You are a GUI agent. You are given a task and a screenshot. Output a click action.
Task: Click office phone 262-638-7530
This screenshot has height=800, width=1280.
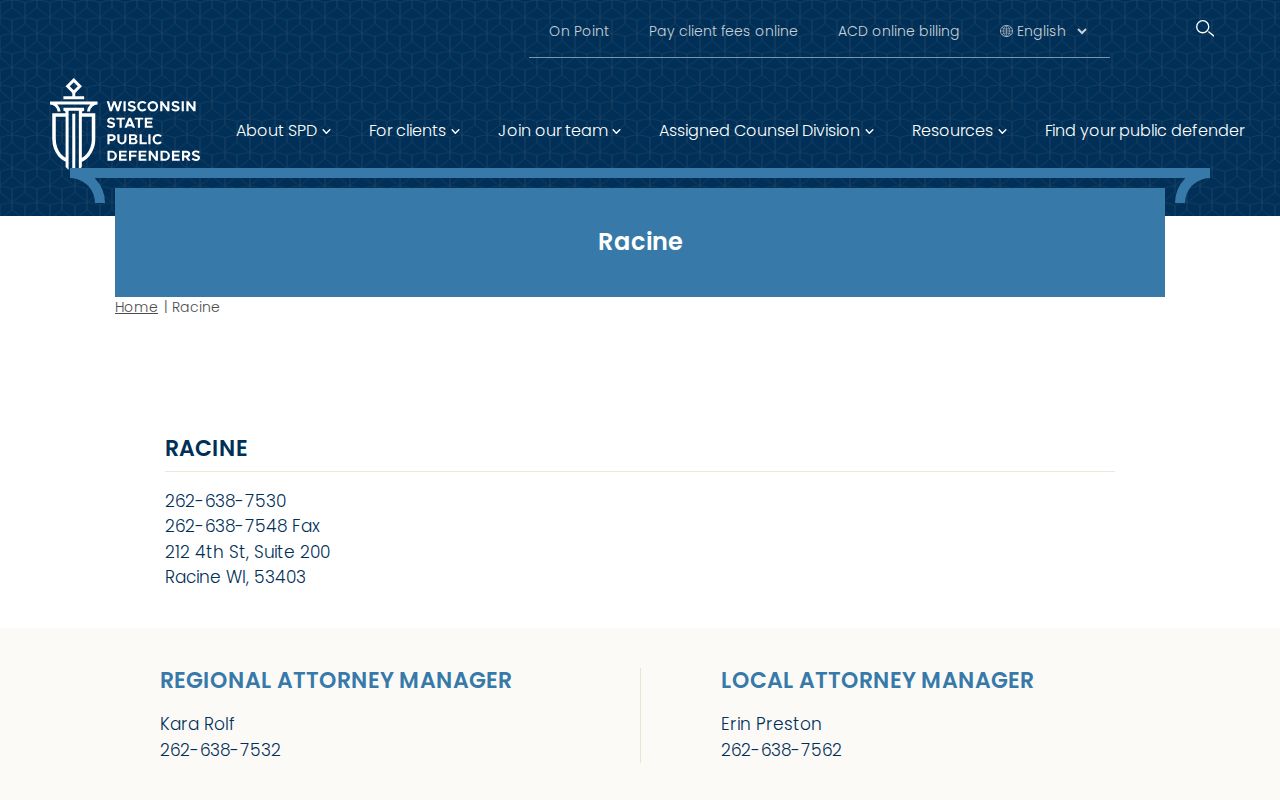(x=225, y=501)
